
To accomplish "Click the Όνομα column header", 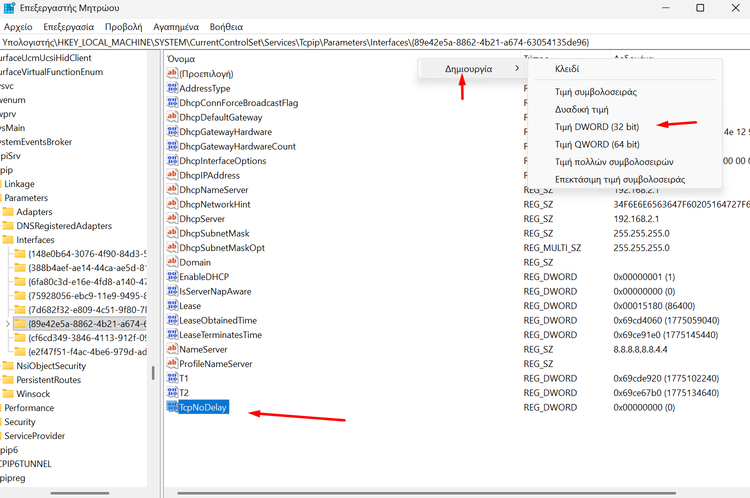I will (x=182, y=59).
